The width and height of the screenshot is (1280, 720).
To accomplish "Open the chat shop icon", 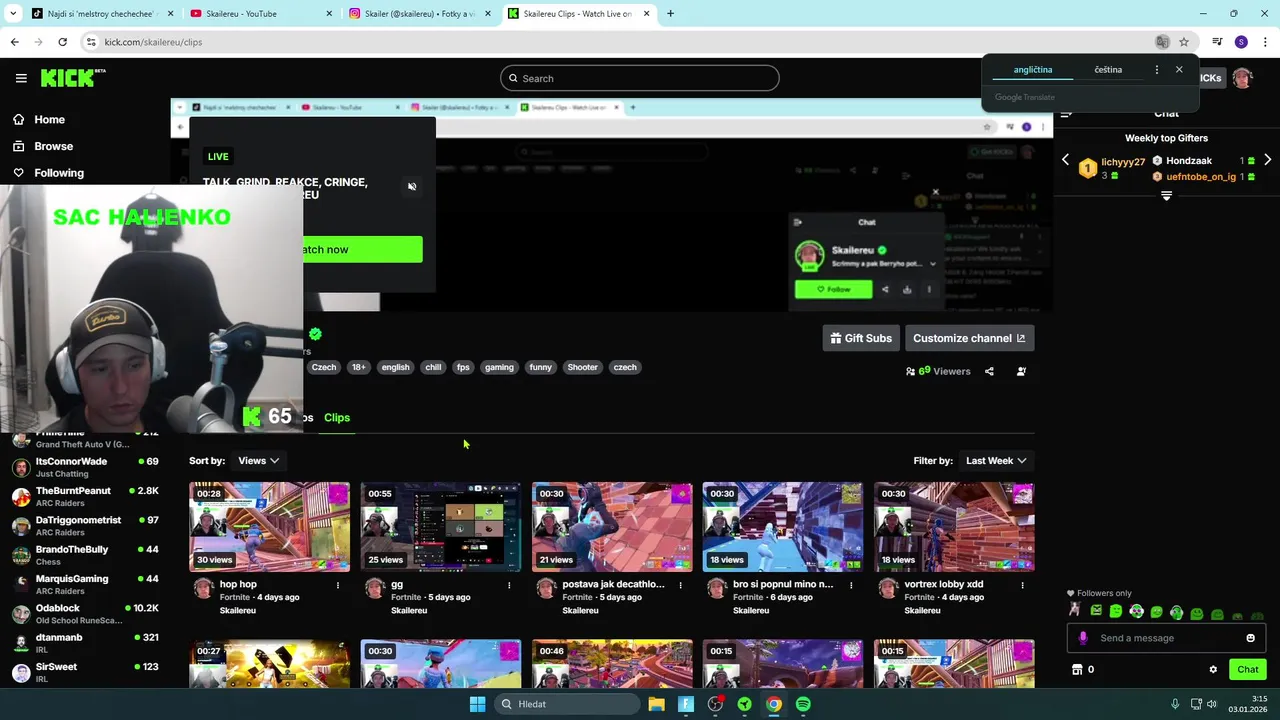I will pyautogui.click(x=1077, y=670).
